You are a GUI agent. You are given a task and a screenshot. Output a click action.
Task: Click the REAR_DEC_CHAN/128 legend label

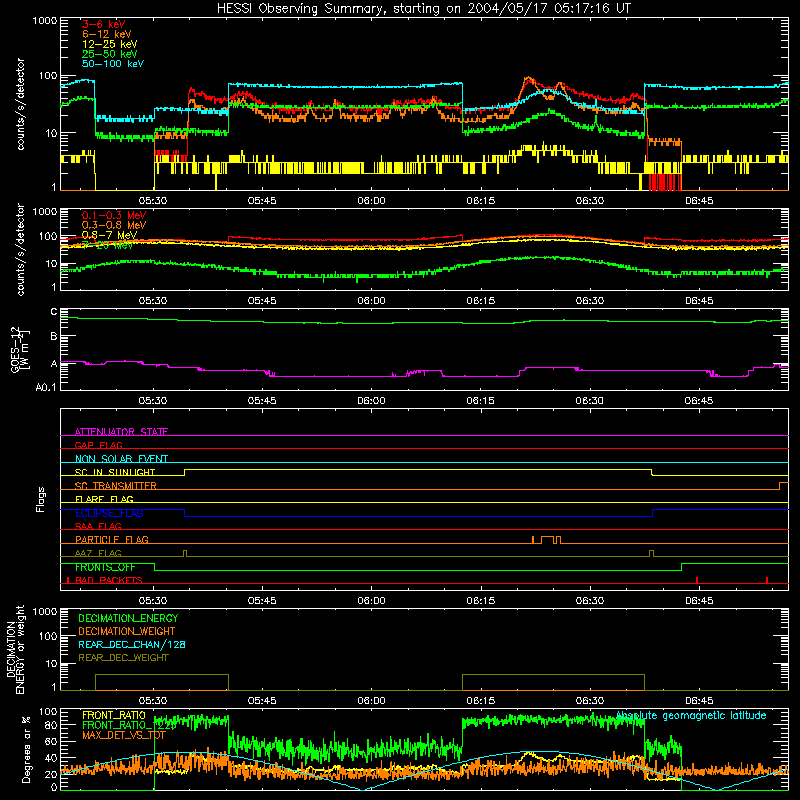click(132, 644)
